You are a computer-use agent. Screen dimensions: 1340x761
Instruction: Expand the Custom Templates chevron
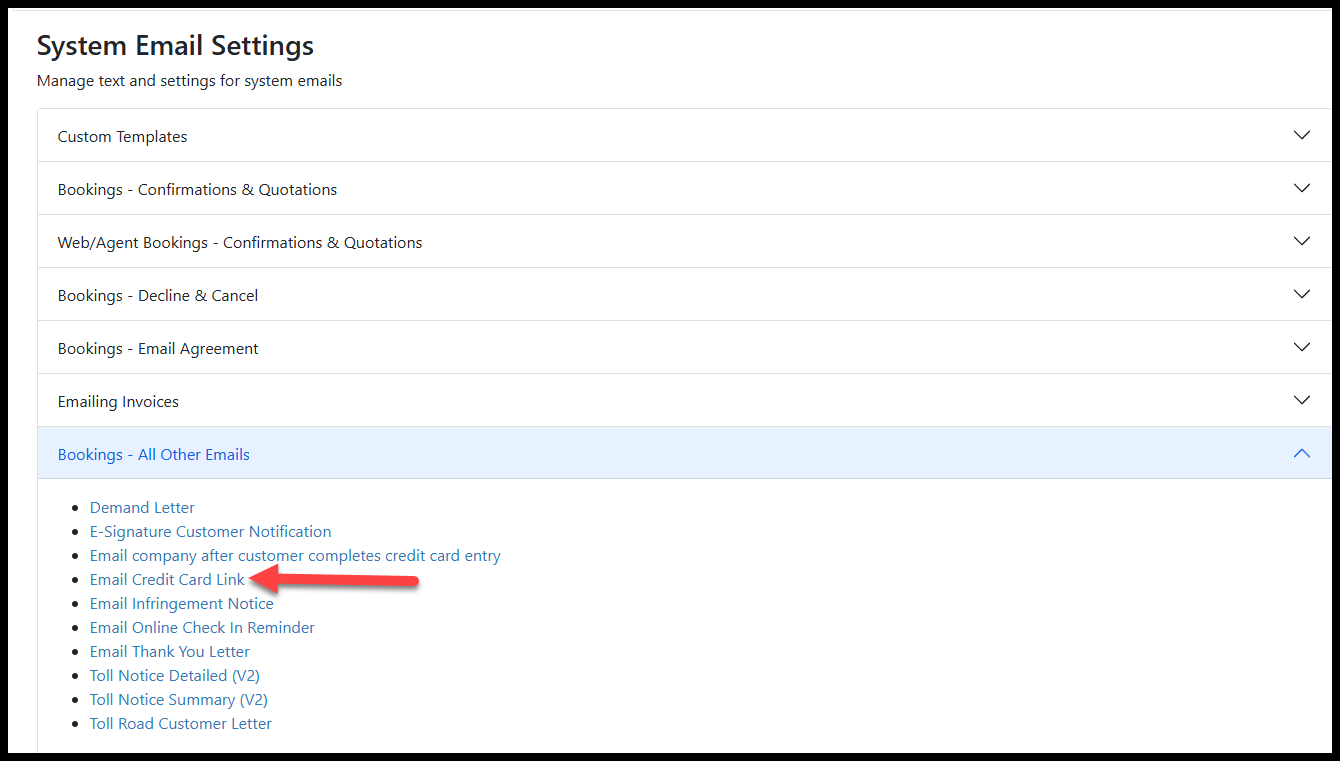[x=1301, y=135]
